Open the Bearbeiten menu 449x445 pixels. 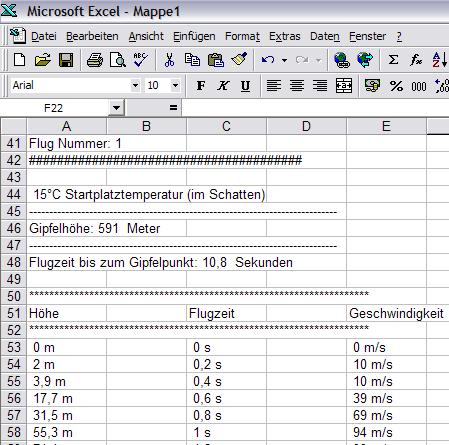pos(92,36)
